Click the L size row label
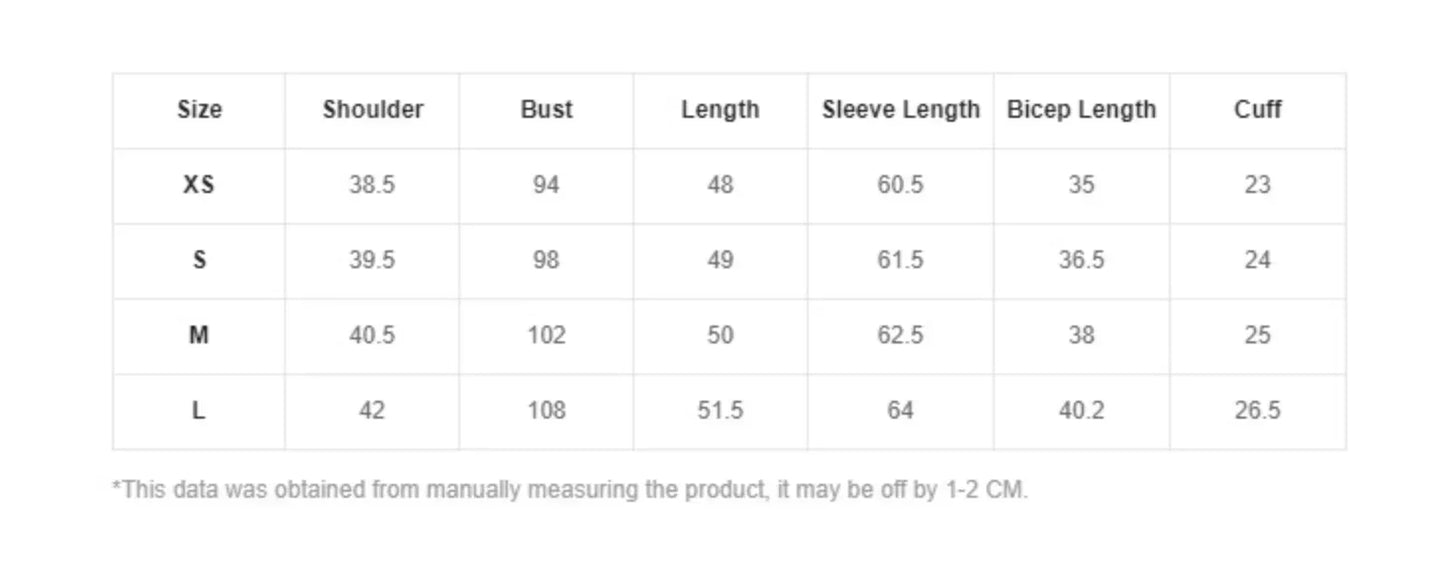The height and width of the screenshot is (570, 1445). tap(199, 410)
